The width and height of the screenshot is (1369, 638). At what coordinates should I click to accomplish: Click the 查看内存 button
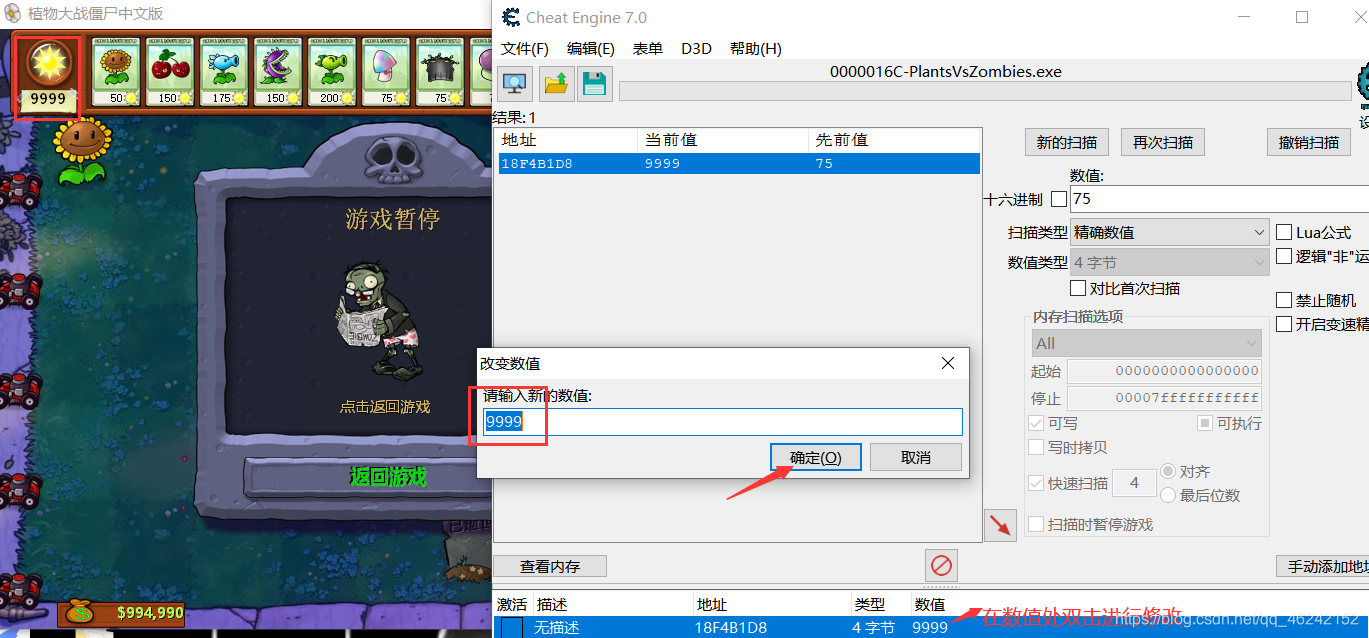[x=550, y=566]
